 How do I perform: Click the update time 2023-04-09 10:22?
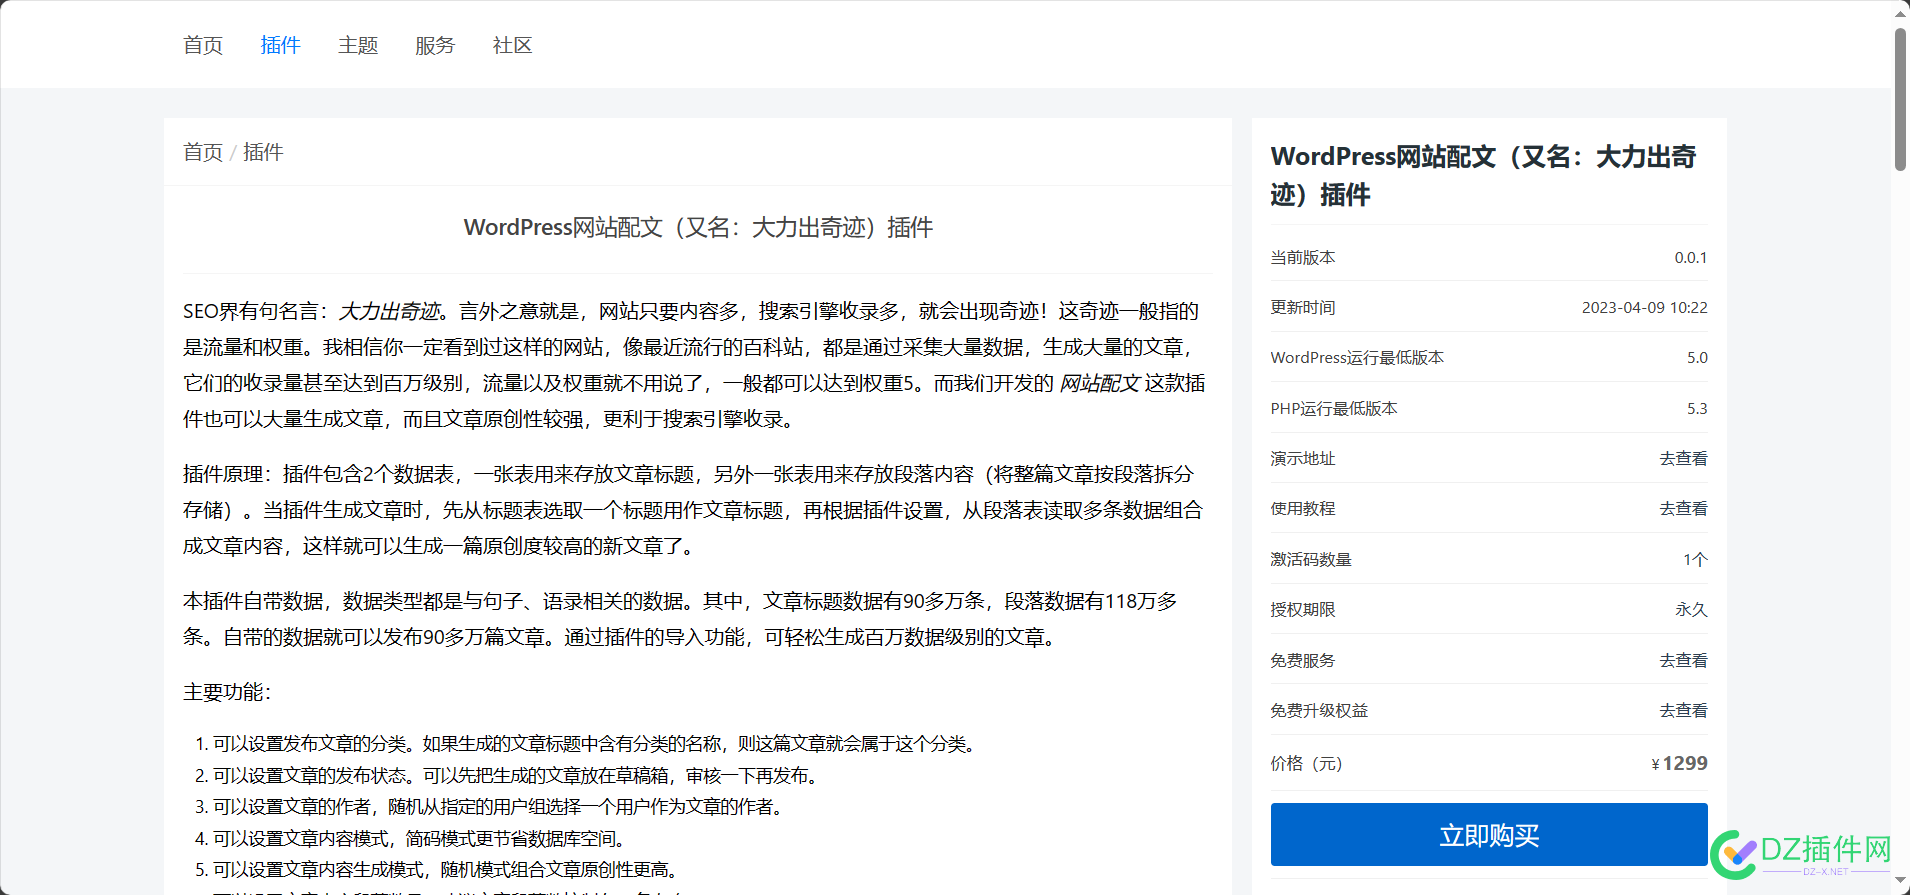(x=1645, y=307)
